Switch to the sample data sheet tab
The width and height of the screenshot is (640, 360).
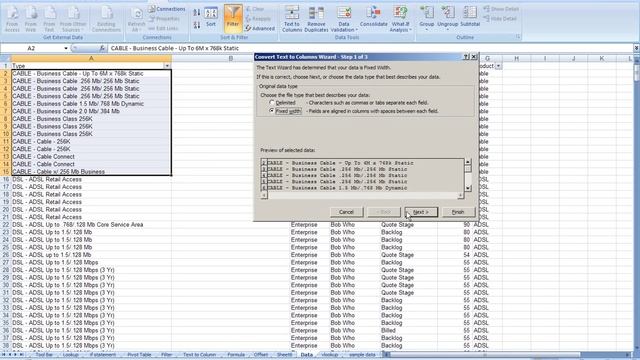[x=362, y=355]
